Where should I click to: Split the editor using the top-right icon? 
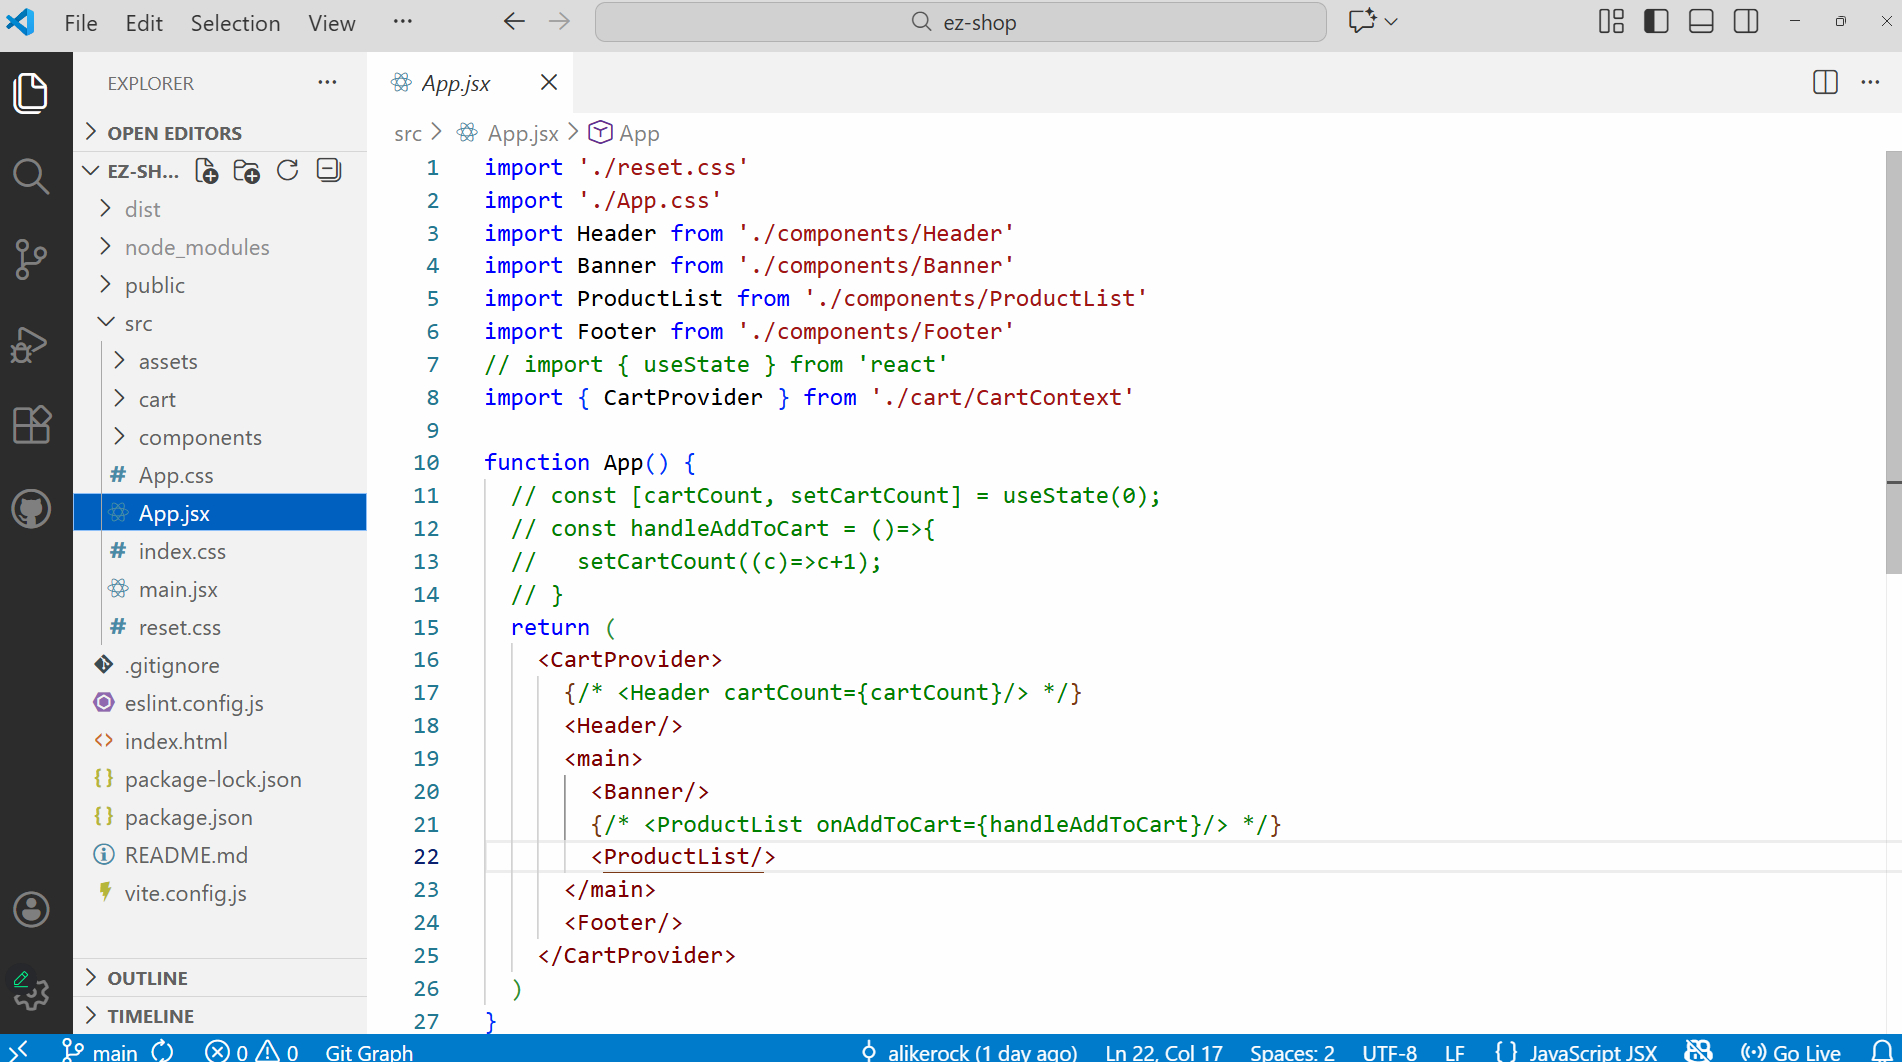1824,83
